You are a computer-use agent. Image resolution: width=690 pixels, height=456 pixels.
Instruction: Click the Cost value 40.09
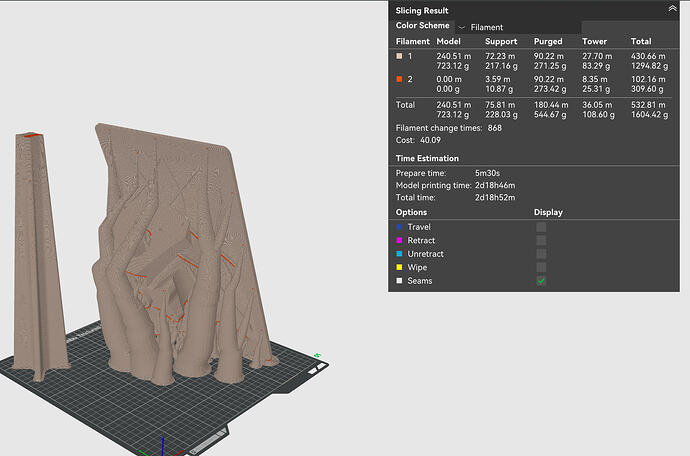430,140
